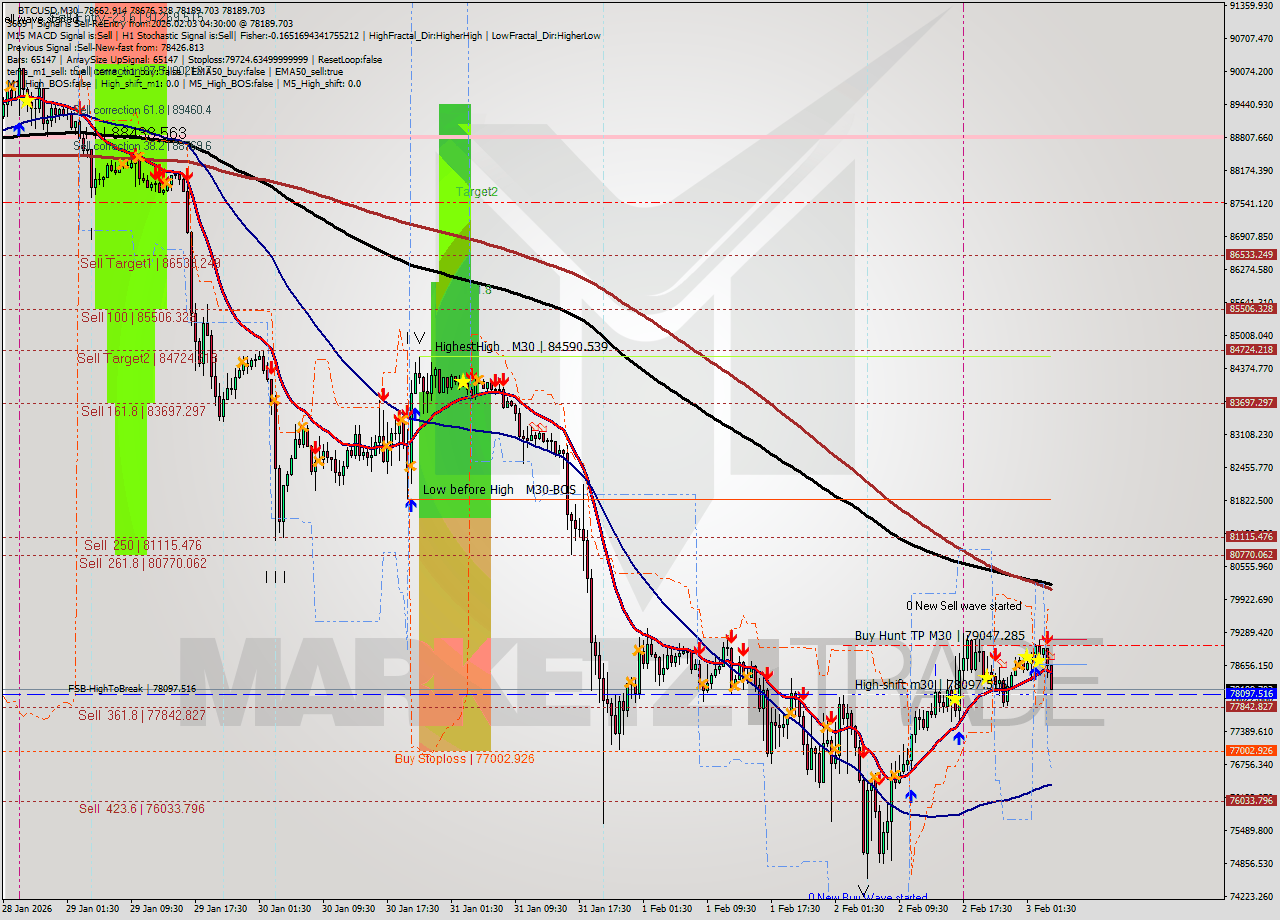Viewport: 1280px width, 920px height.
Task: Click the red 84724.218 price label on the axis
Action: click(x=1252, y=350)
